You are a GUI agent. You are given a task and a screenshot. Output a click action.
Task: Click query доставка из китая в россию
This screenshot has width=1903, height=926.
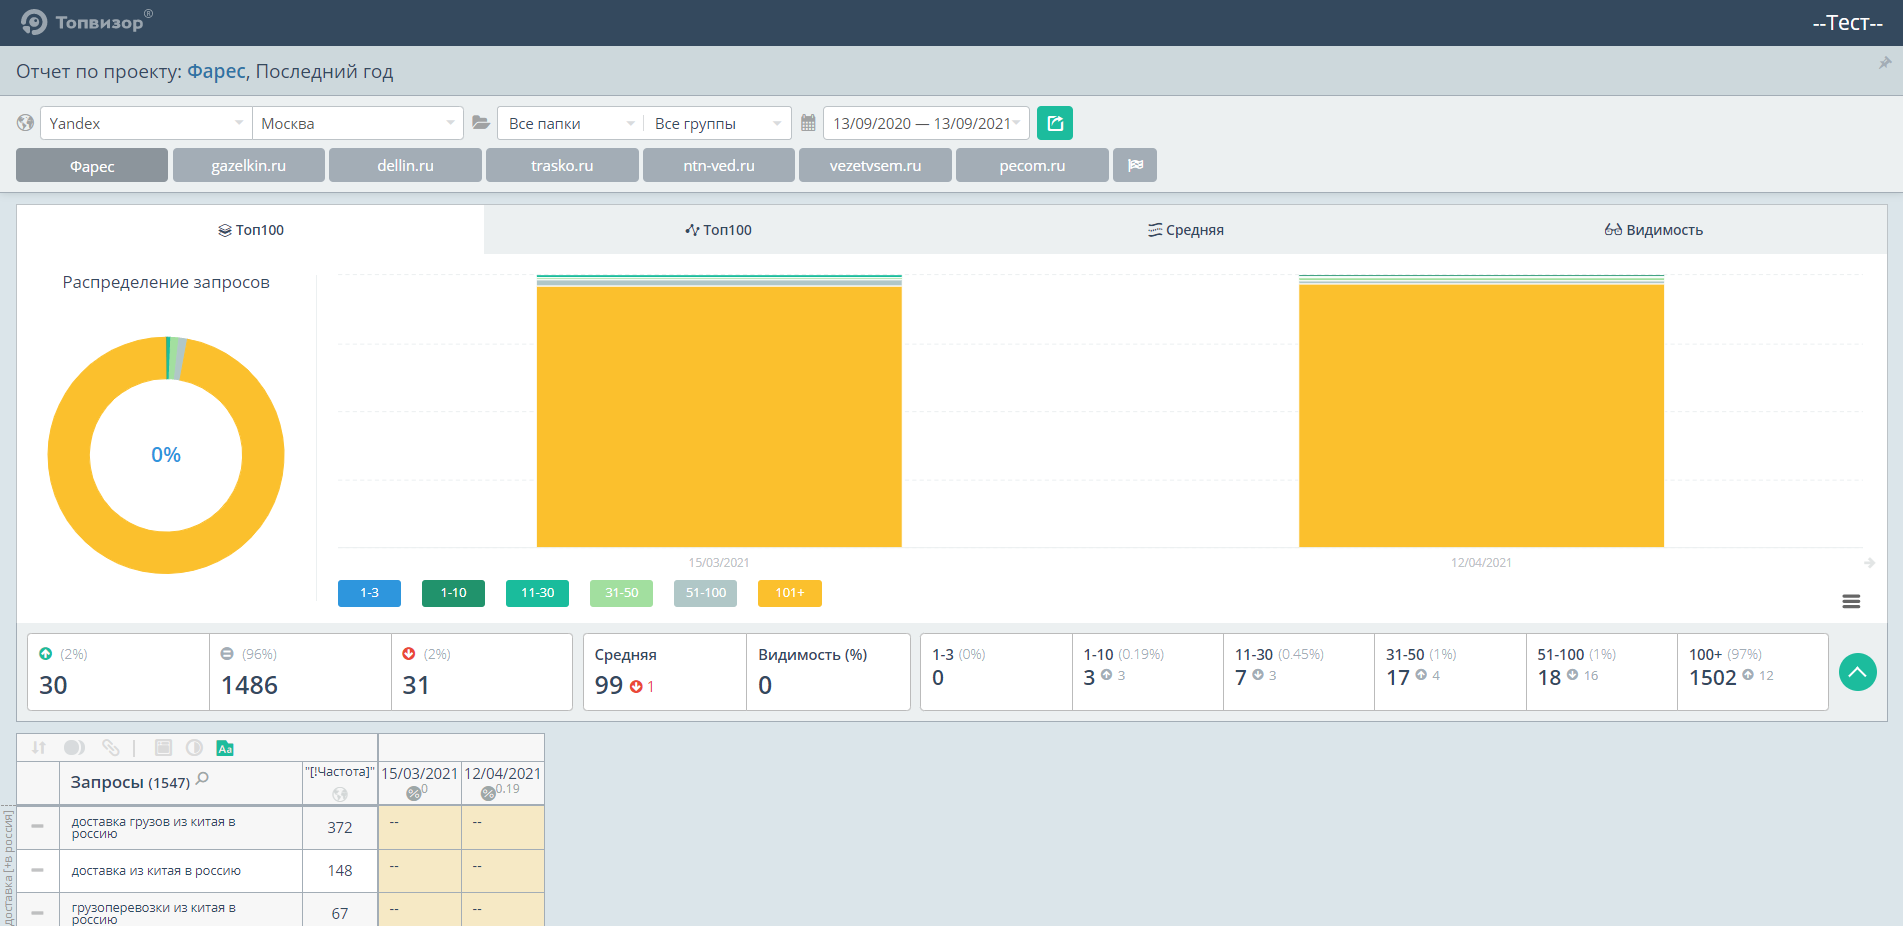click(x=156, y=871)
